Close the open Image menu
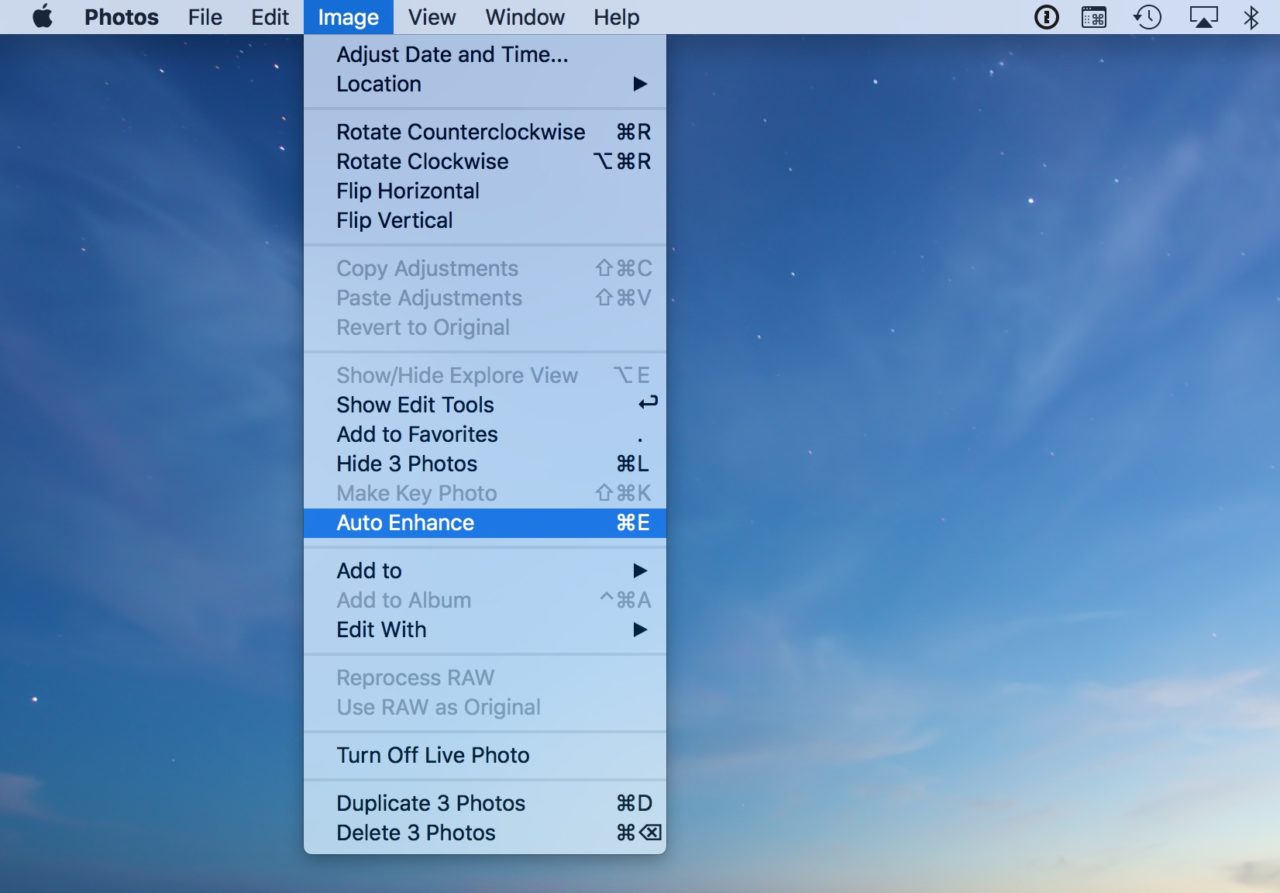Screen dimensions: 1280x893 pyautogui.click(x=348, y=17)
